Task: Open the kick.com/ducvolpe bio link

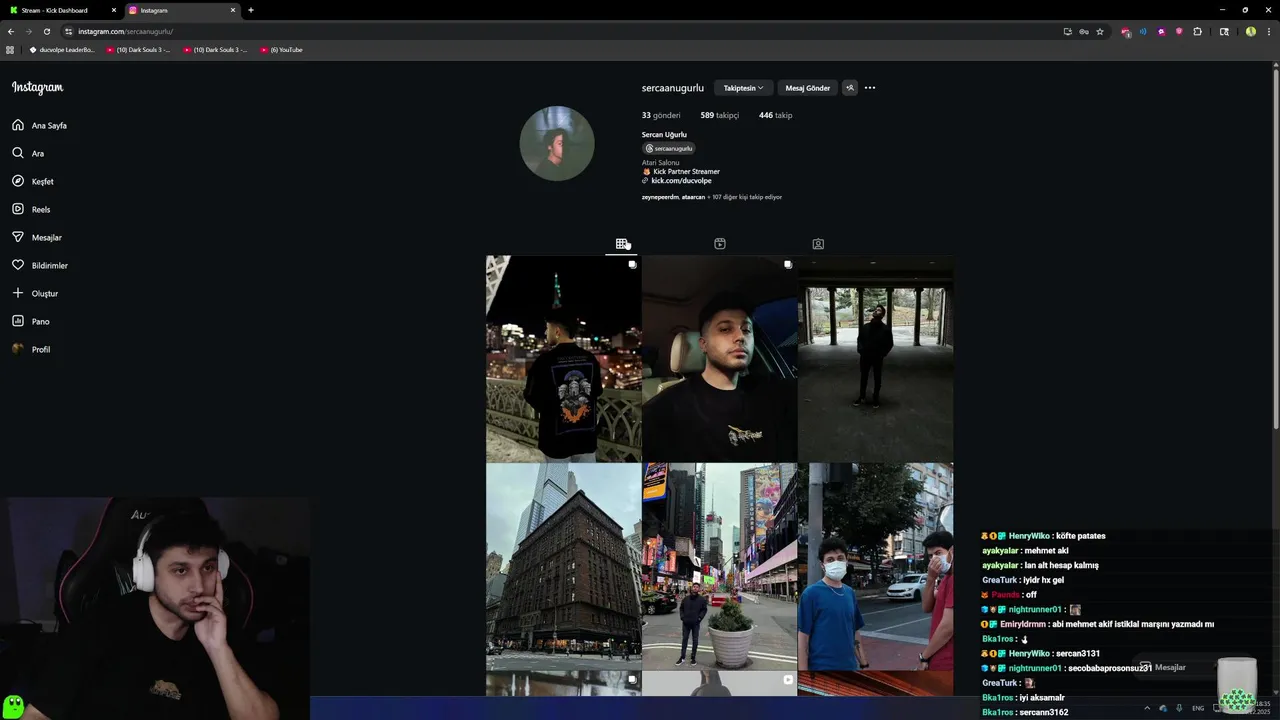Action: click(681, 181)
